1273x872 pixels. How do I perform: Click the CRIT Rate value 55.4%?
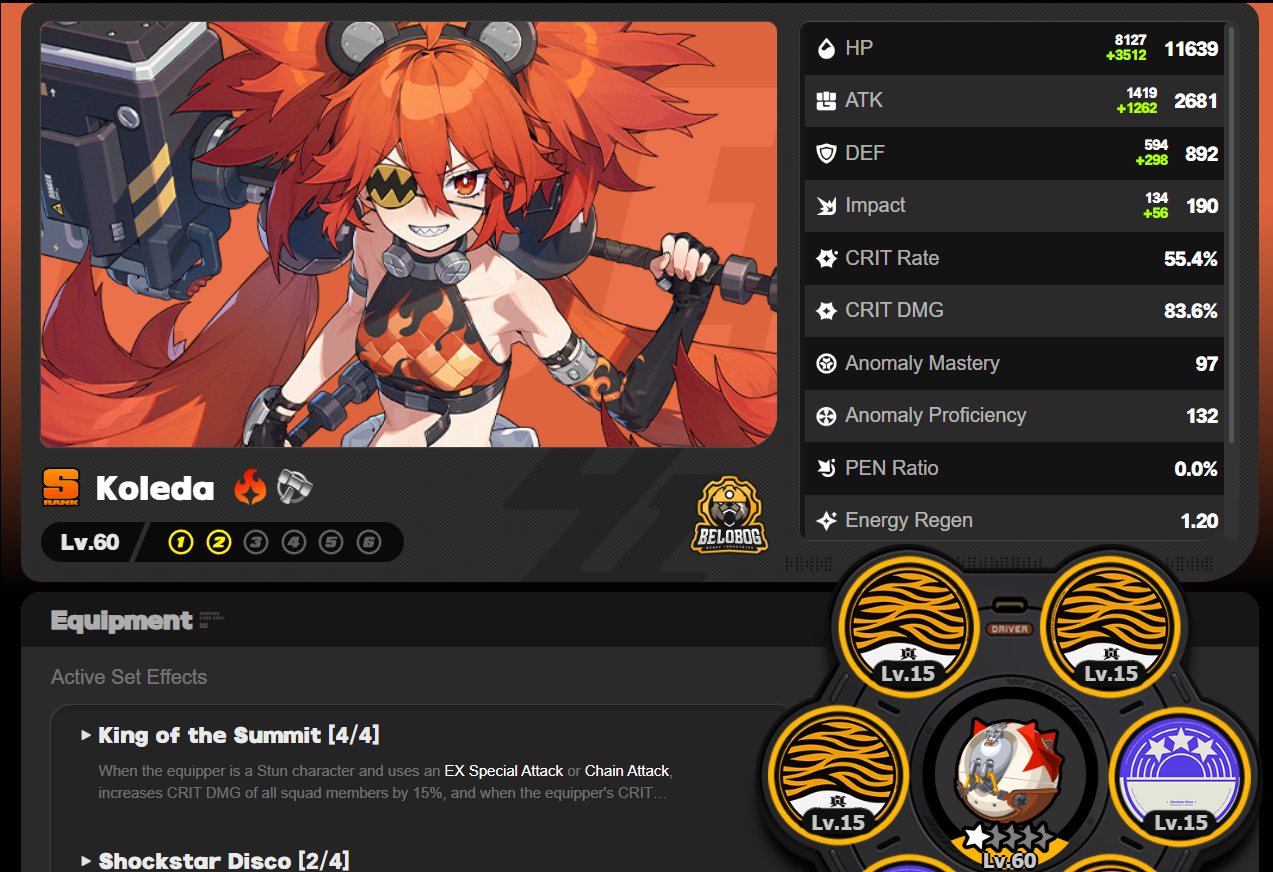(x=1191, y=259)
